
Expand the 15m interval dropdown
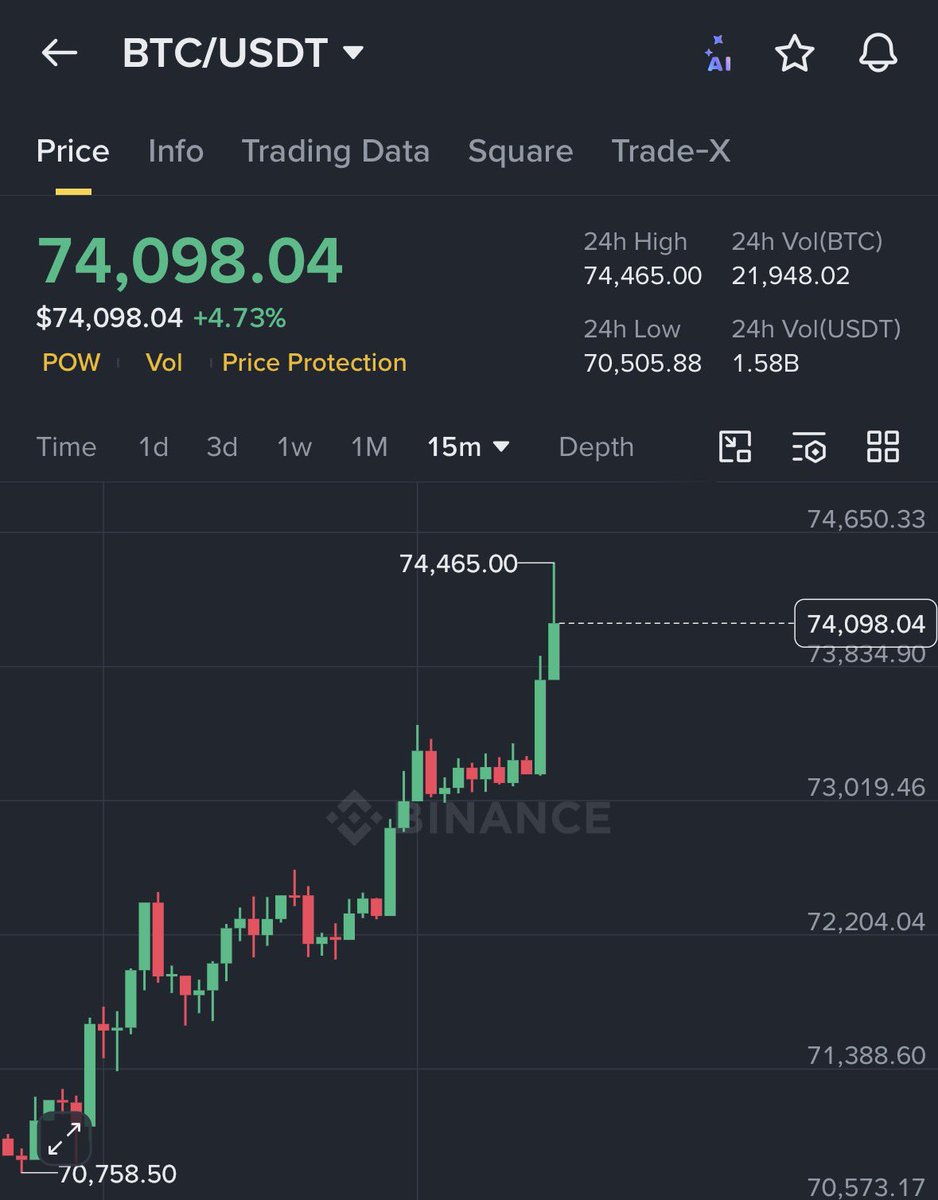(468, 447)
